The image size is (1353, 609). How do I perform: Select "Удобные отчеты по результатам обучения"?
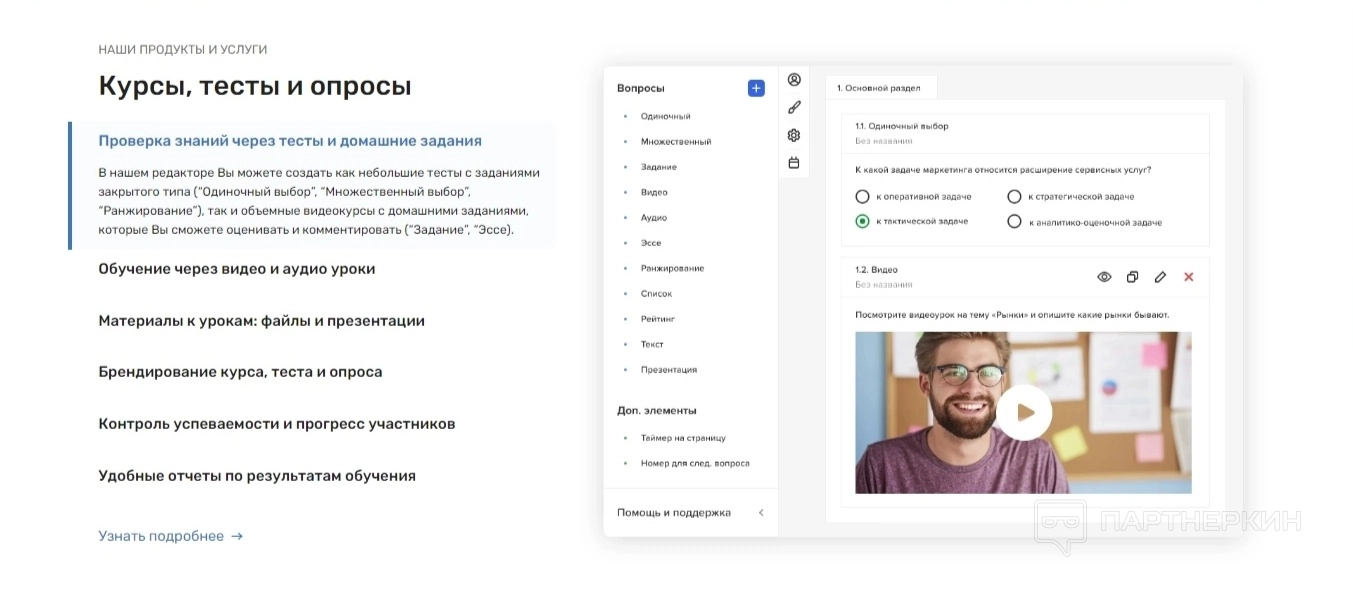click(x=257, y=476)
